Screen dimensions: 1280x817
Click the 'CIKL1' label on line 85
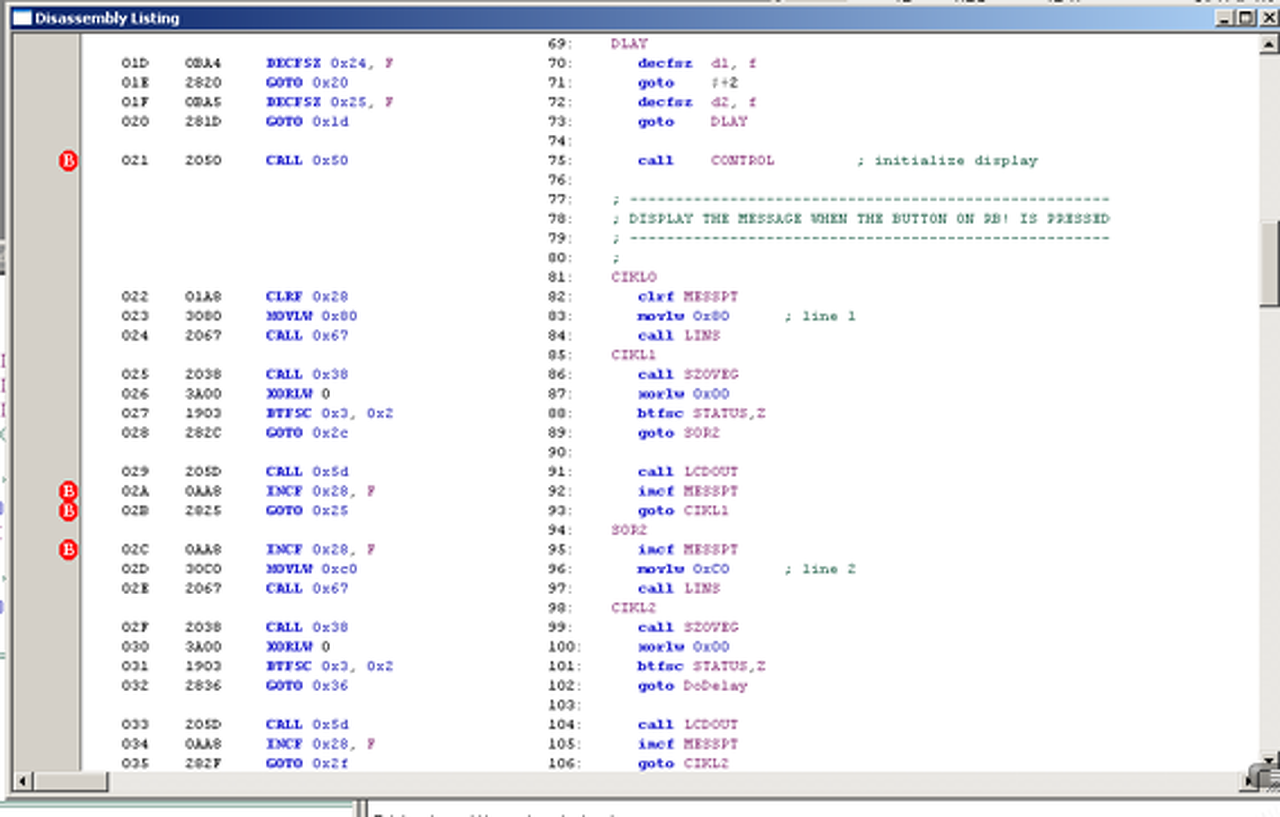[x=634, y=355]
